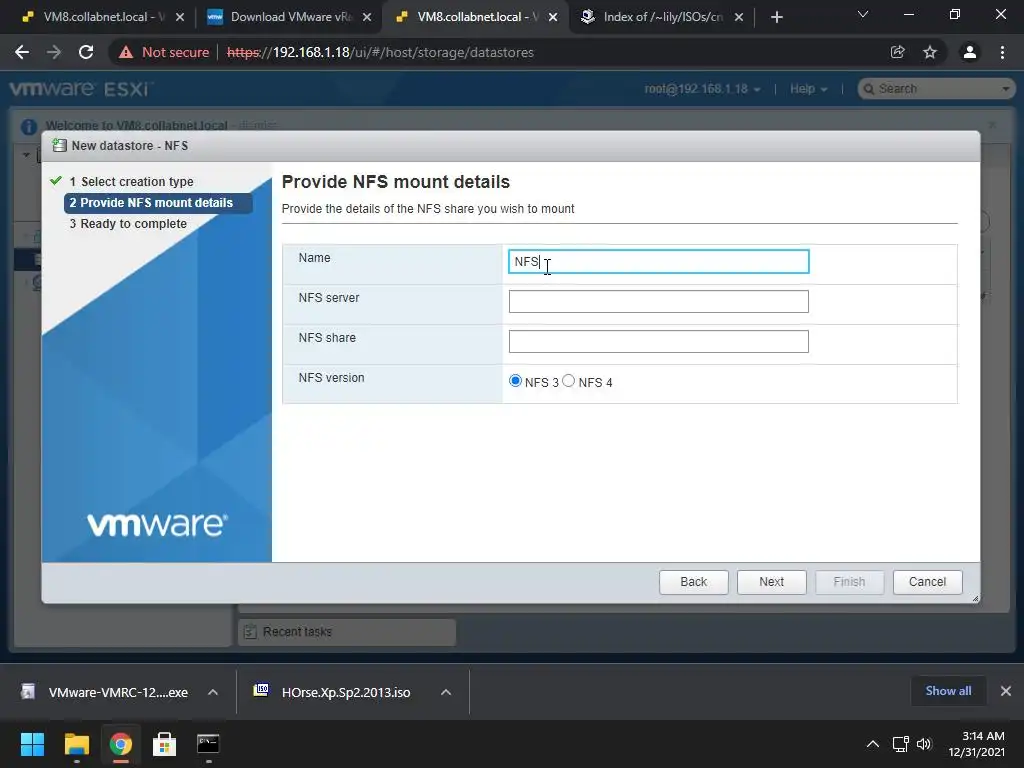Click the browser forward arrow
The height and width of the screenshot is (768, 1024).
point(54,52)
